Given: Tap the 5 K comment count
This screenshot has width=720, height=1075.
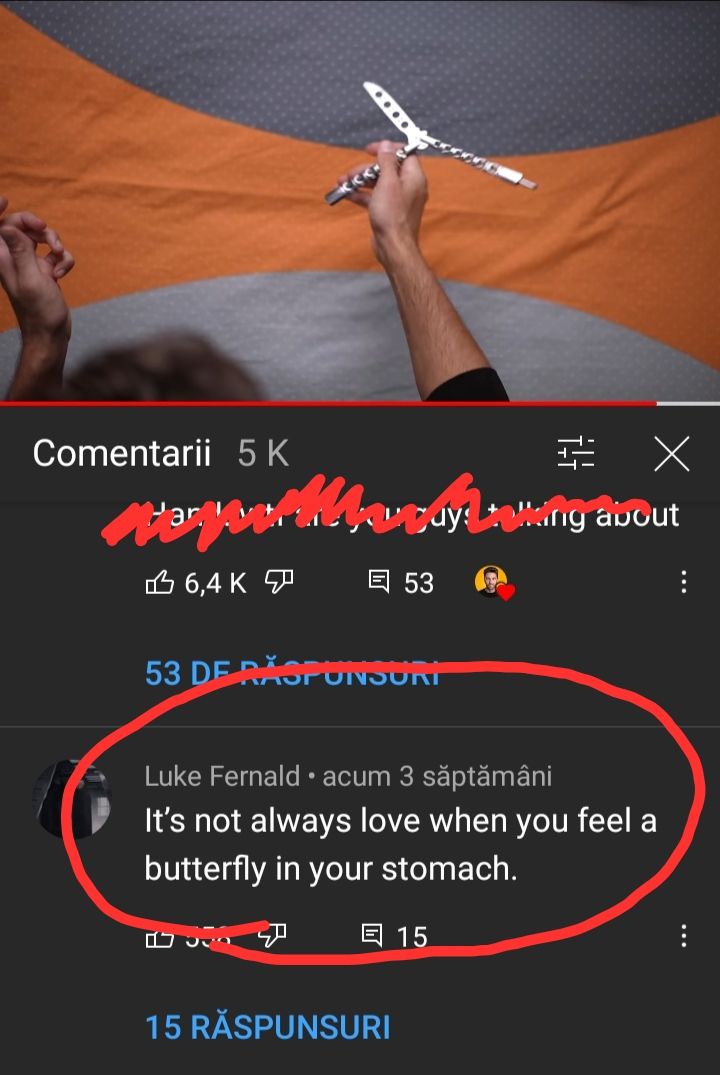Looking at the screenshot, I should [263, 453].
